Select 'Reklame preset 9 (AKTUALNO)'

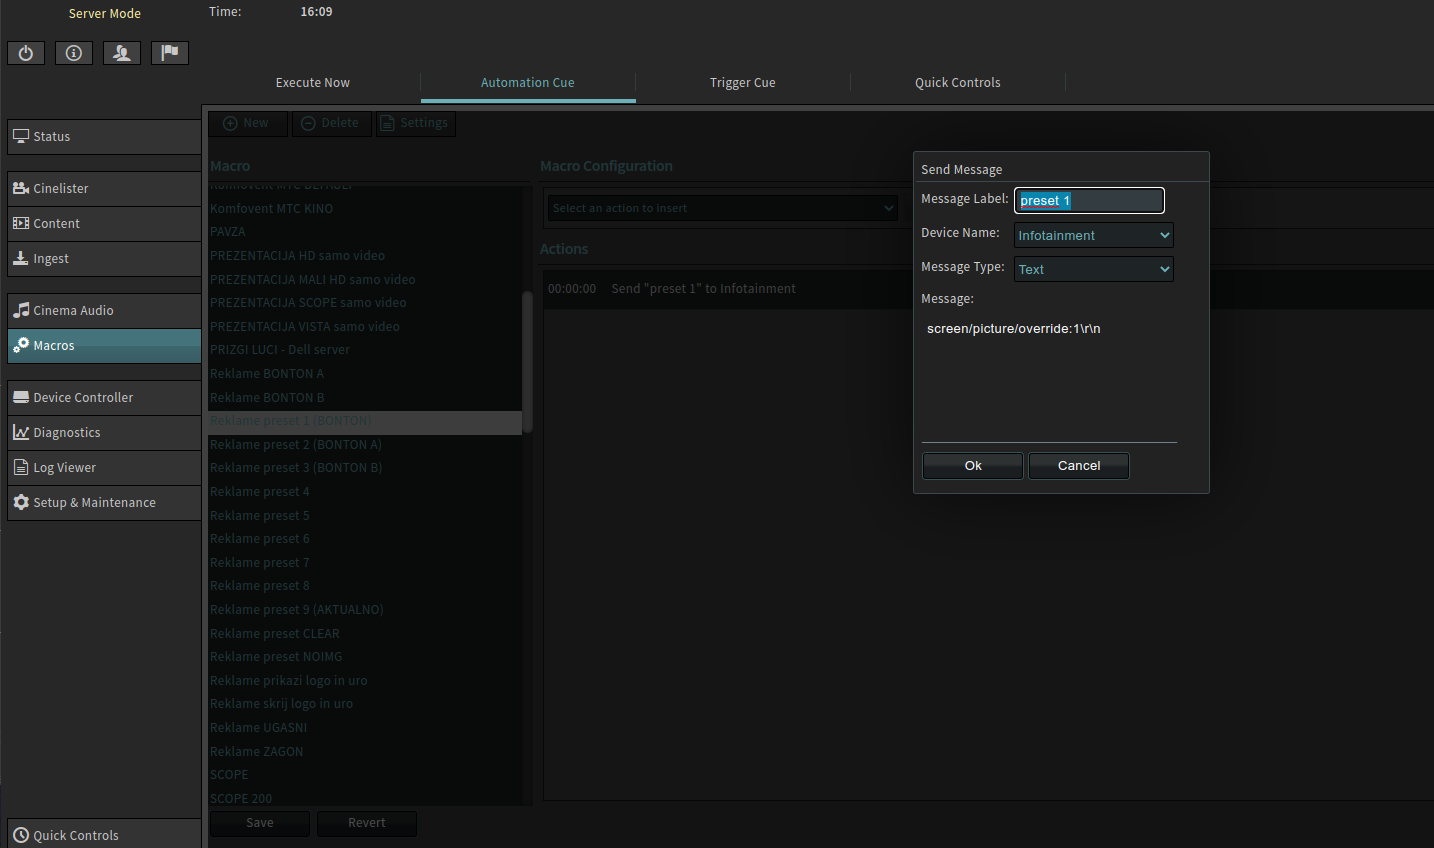point(365,610)
